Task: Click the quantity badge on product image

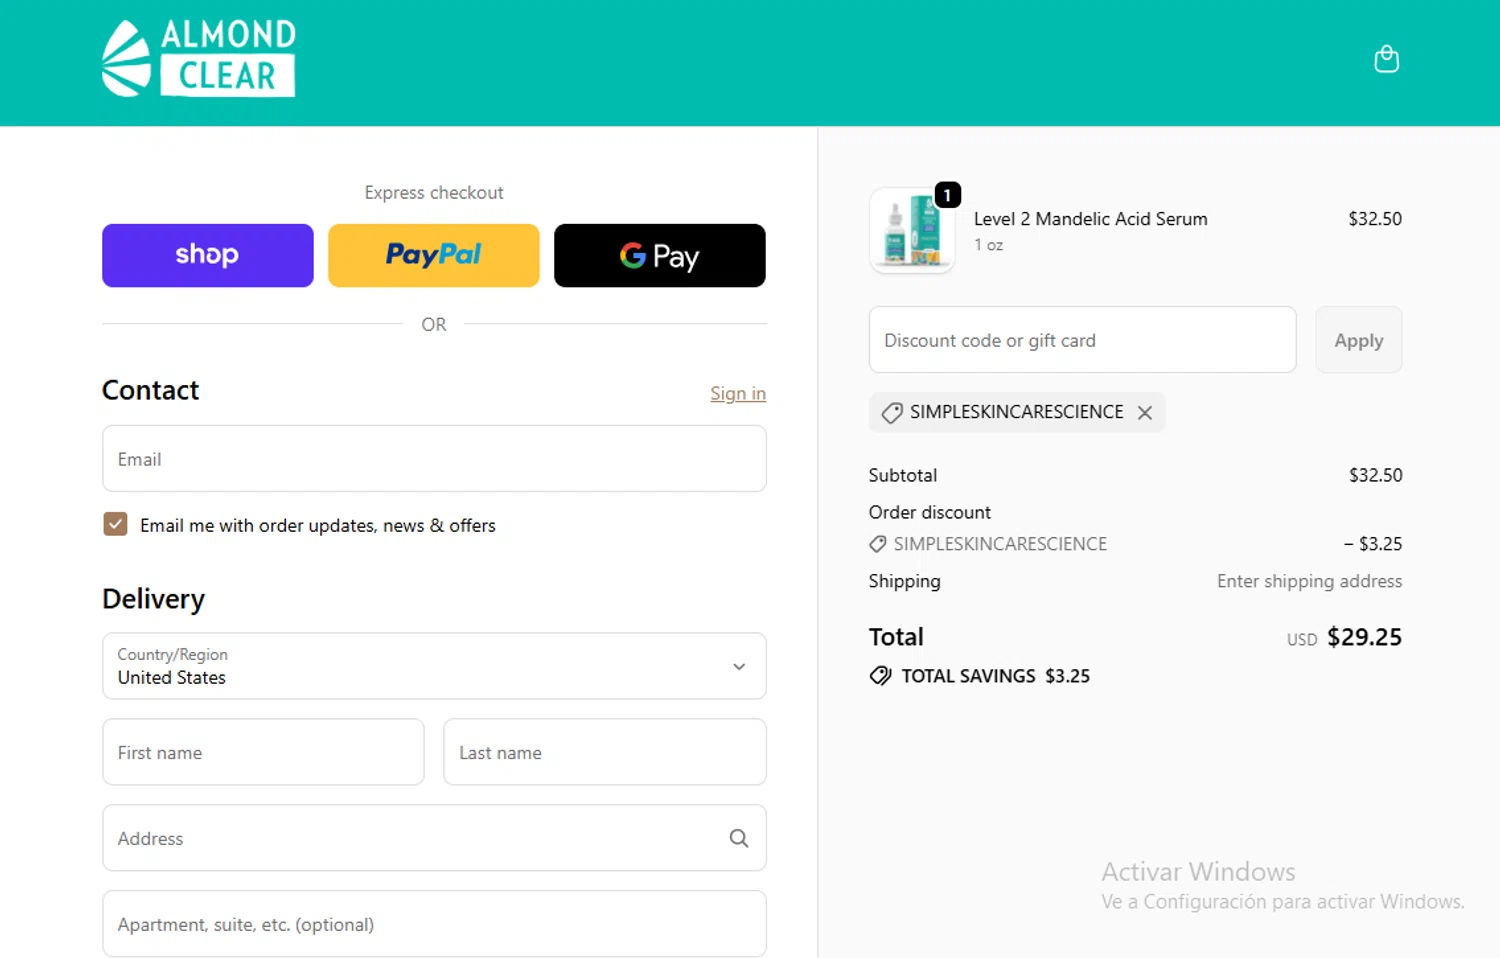Action: [947, 195]
